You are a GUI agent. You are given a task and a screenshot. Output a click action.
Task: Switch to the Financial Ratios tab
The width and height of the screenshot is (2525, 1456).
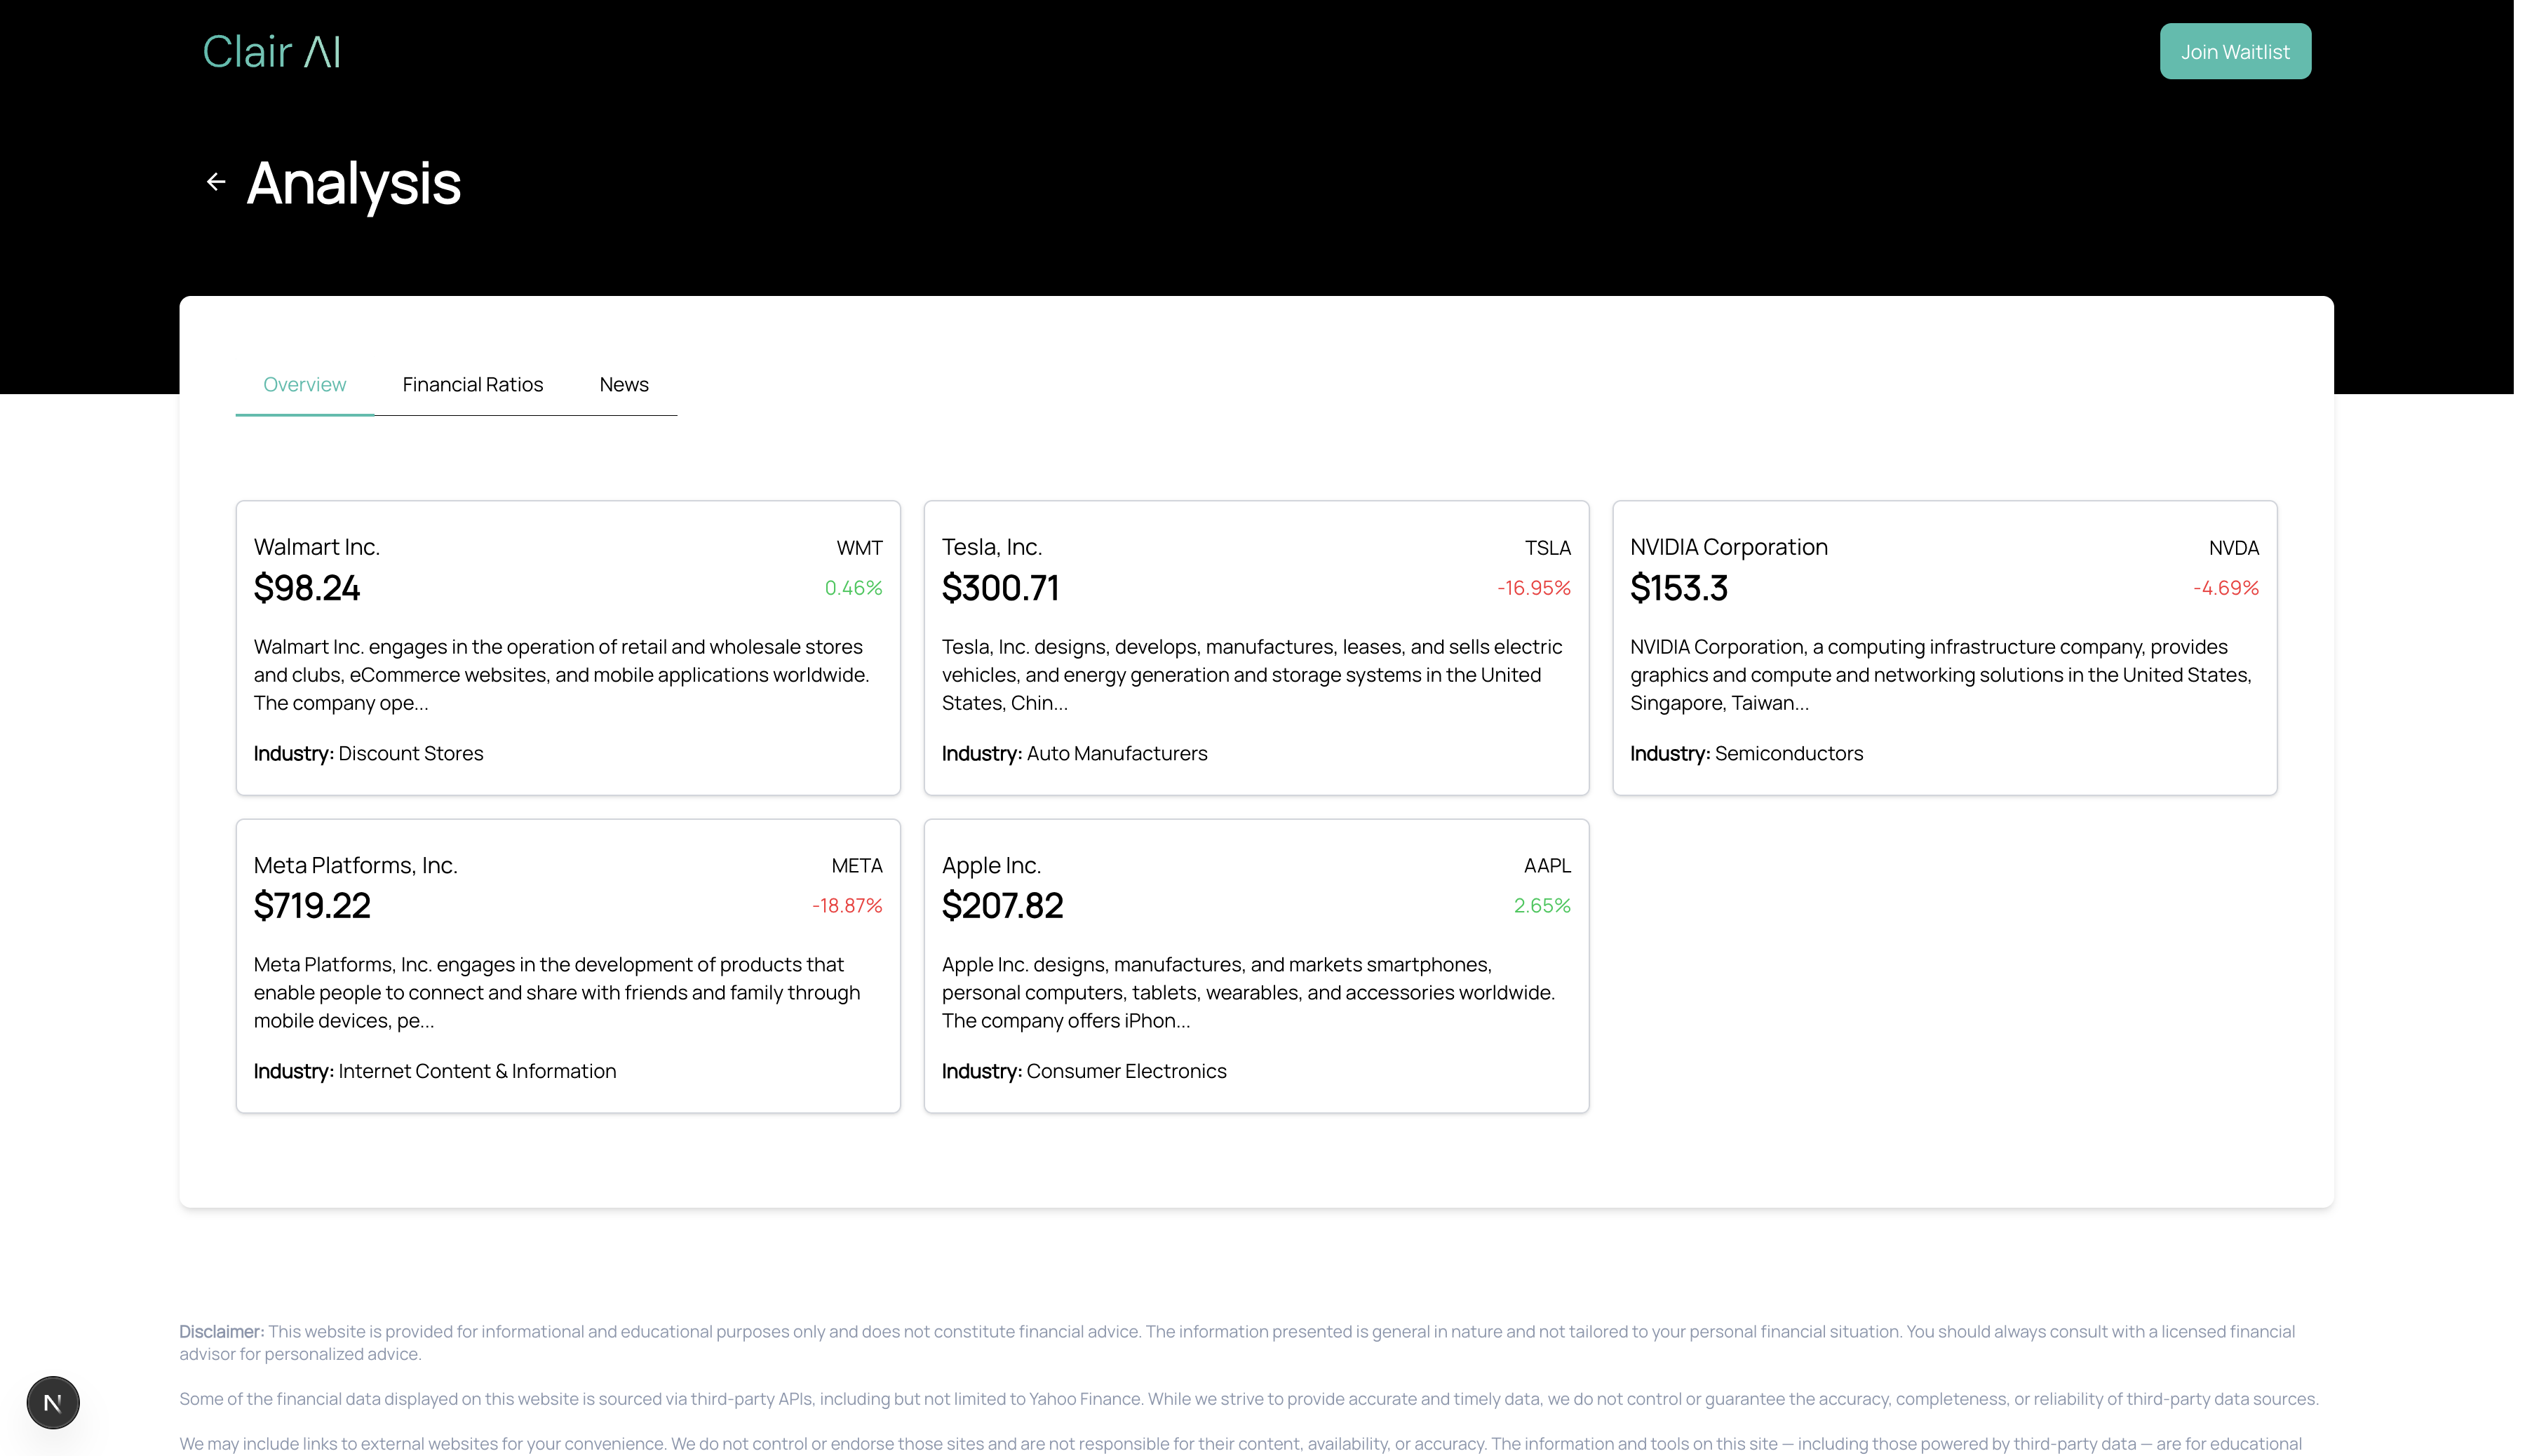click(x=472, y=385)
